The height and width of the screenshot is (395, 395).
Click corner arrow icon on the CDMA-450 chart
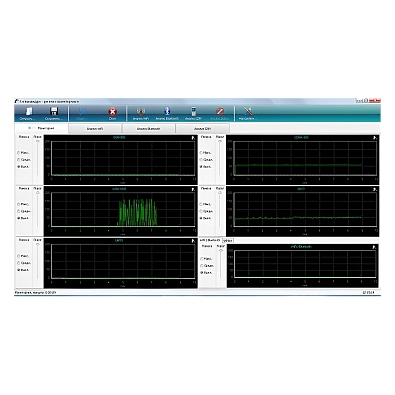(375, 137)
